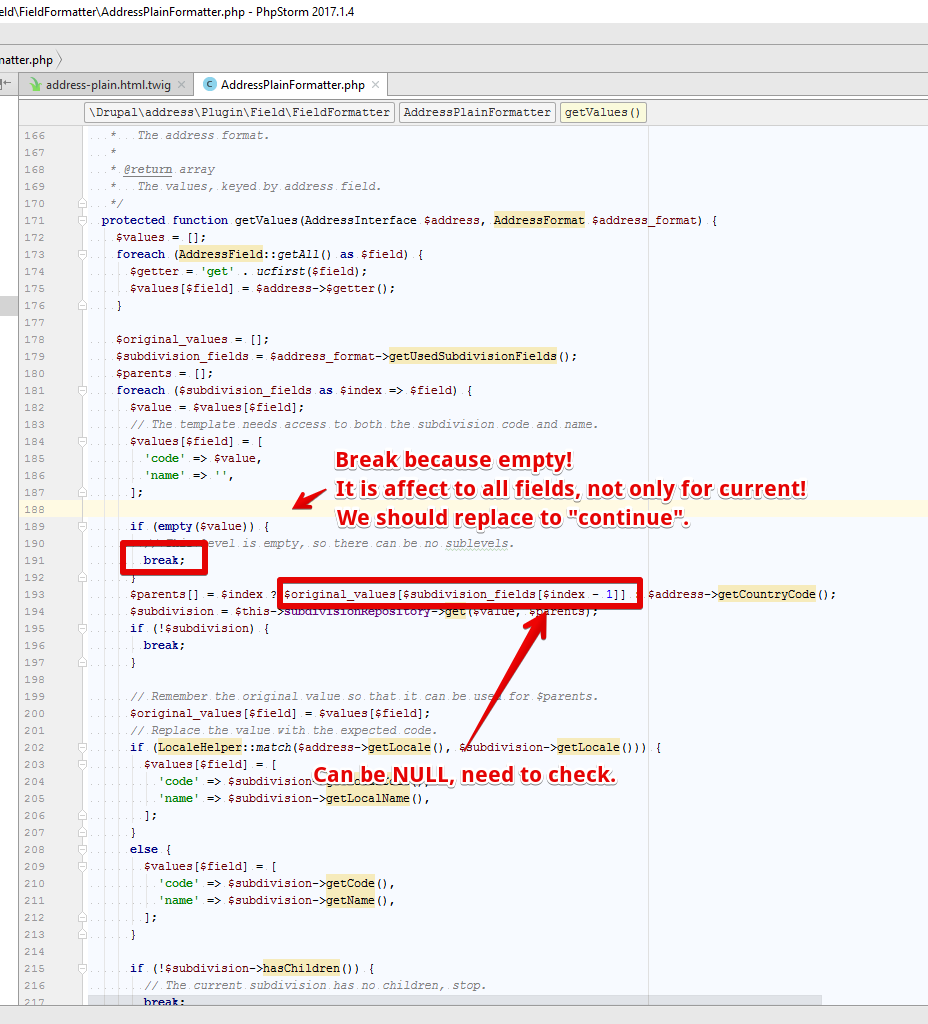
Task: Click the getUsedSubdivisionFields method call
Action: (x=472, y=357)
